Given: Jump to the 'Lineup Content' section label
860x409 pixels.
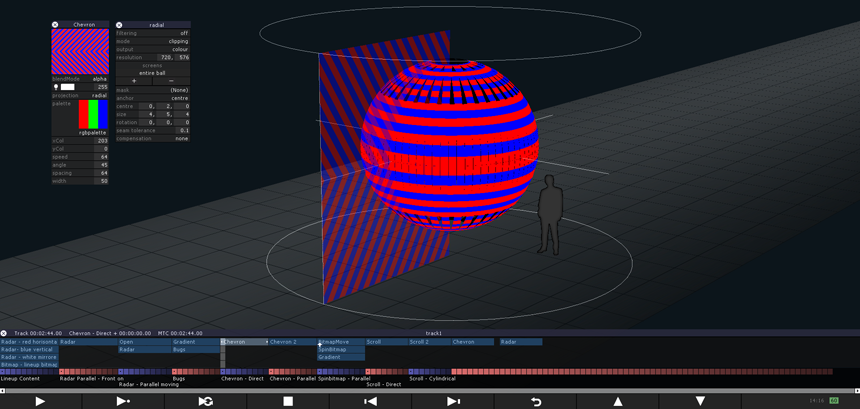Looking at the screenshot, I should coord(20,378).
